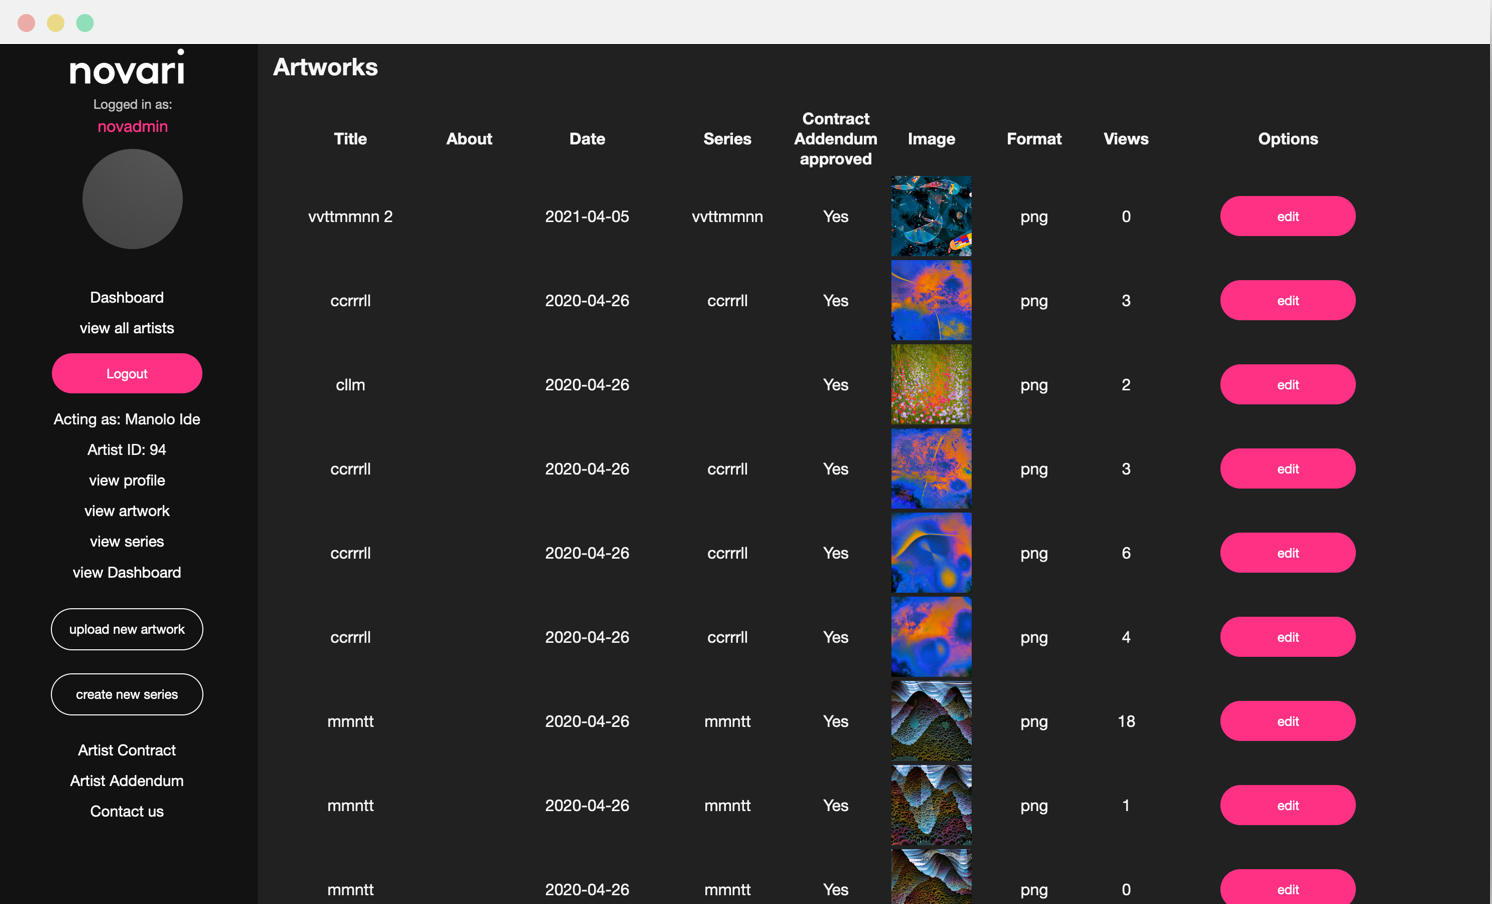Edit the cllm artwork
Image resolution: width=1492 pixels, height=904 pixels.
pos(1286,385)
